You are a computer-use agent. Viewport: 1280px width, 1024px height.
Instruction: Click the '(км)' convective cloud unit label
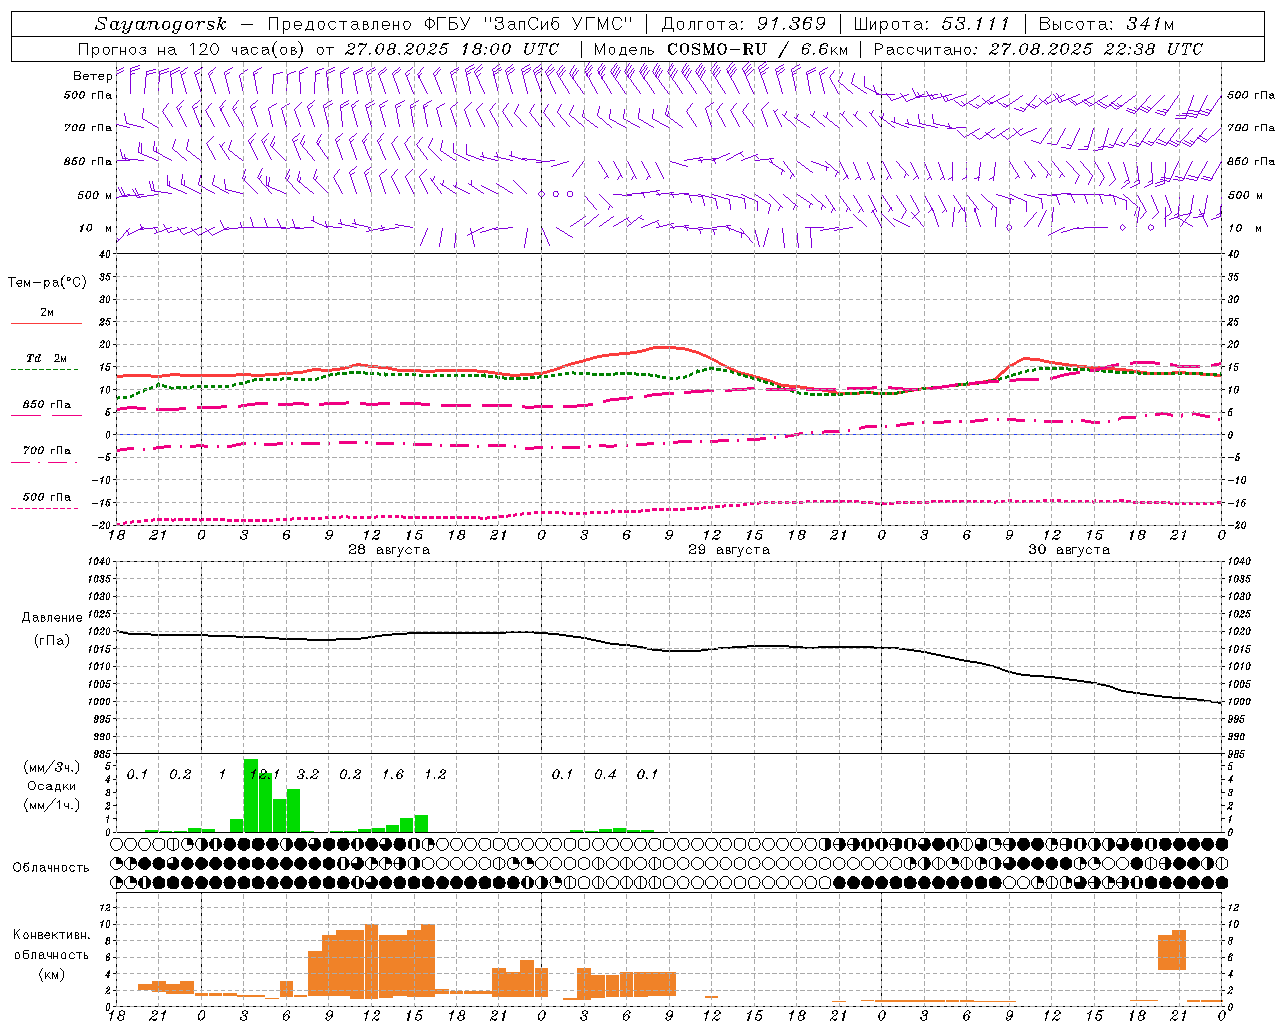[x=51, y=974]
